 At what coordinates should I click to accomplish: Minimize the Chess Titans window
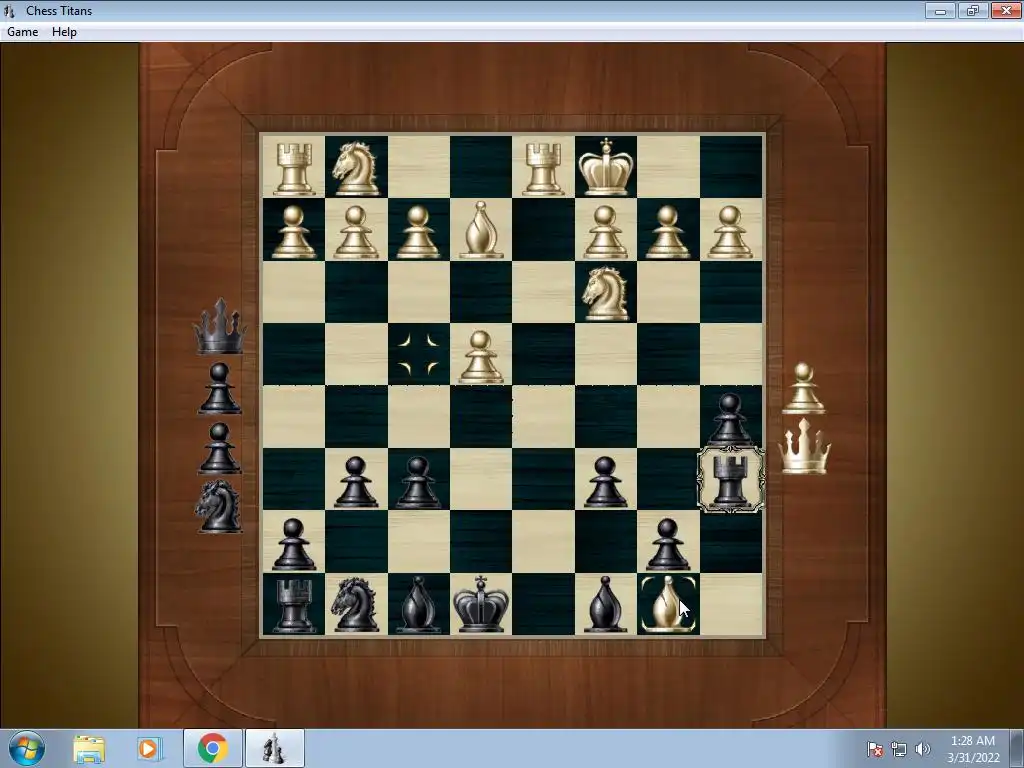940,10
